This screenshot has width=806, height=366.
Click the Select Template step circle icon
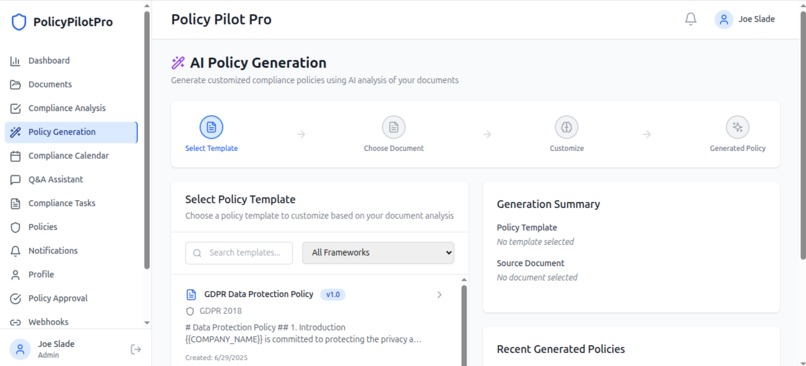coord(211,127)
